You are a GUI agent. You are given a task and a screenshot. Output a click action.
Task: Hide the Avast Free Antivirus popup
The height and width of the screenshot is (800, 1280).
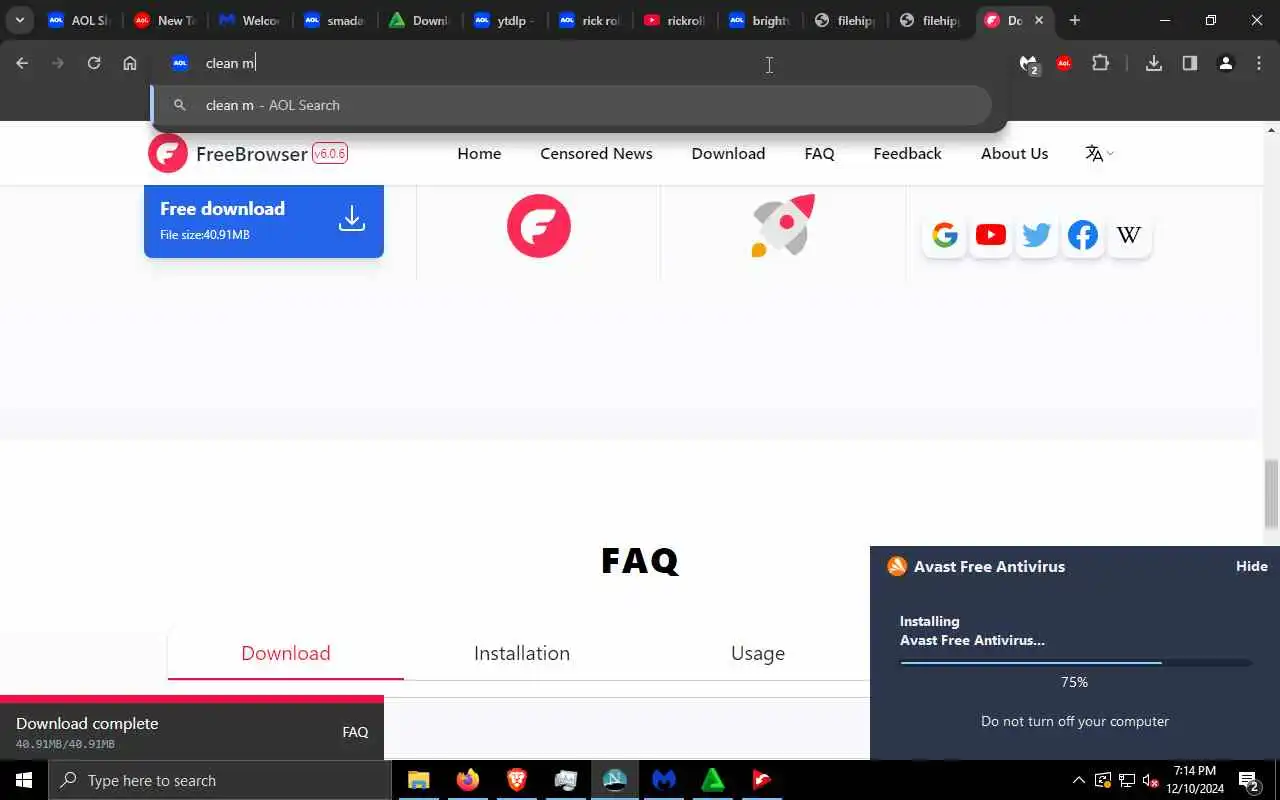coord(1251,566)
